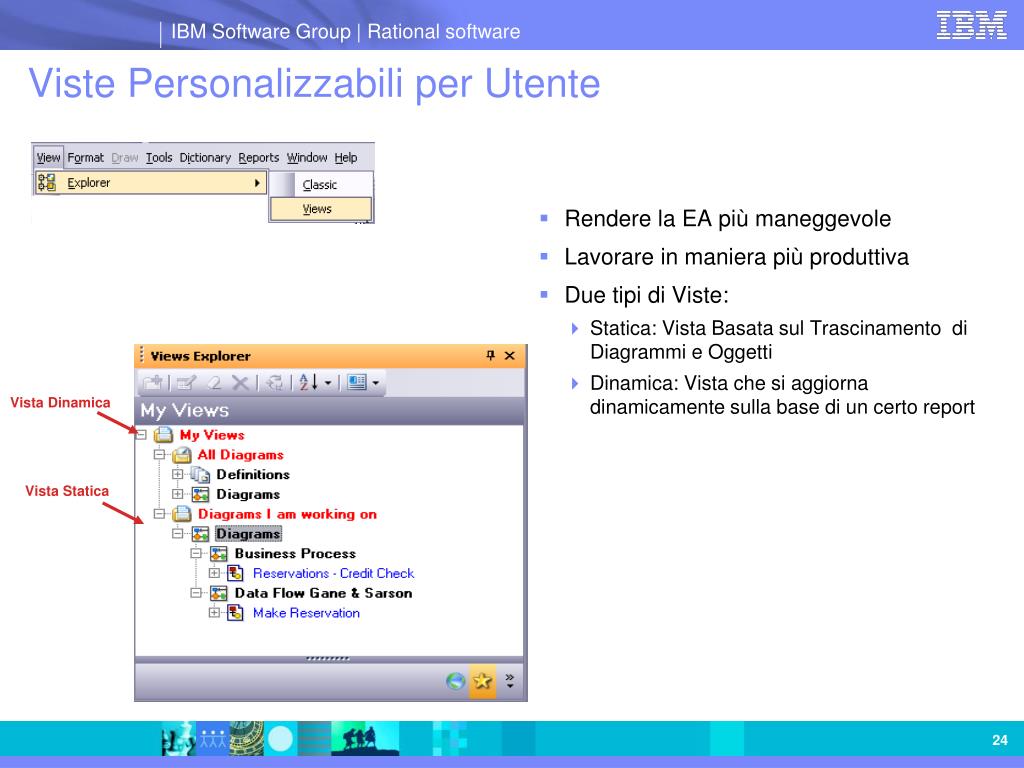Expand the Make Reservation node
The image size is (1024, 768).
(214, 613)
